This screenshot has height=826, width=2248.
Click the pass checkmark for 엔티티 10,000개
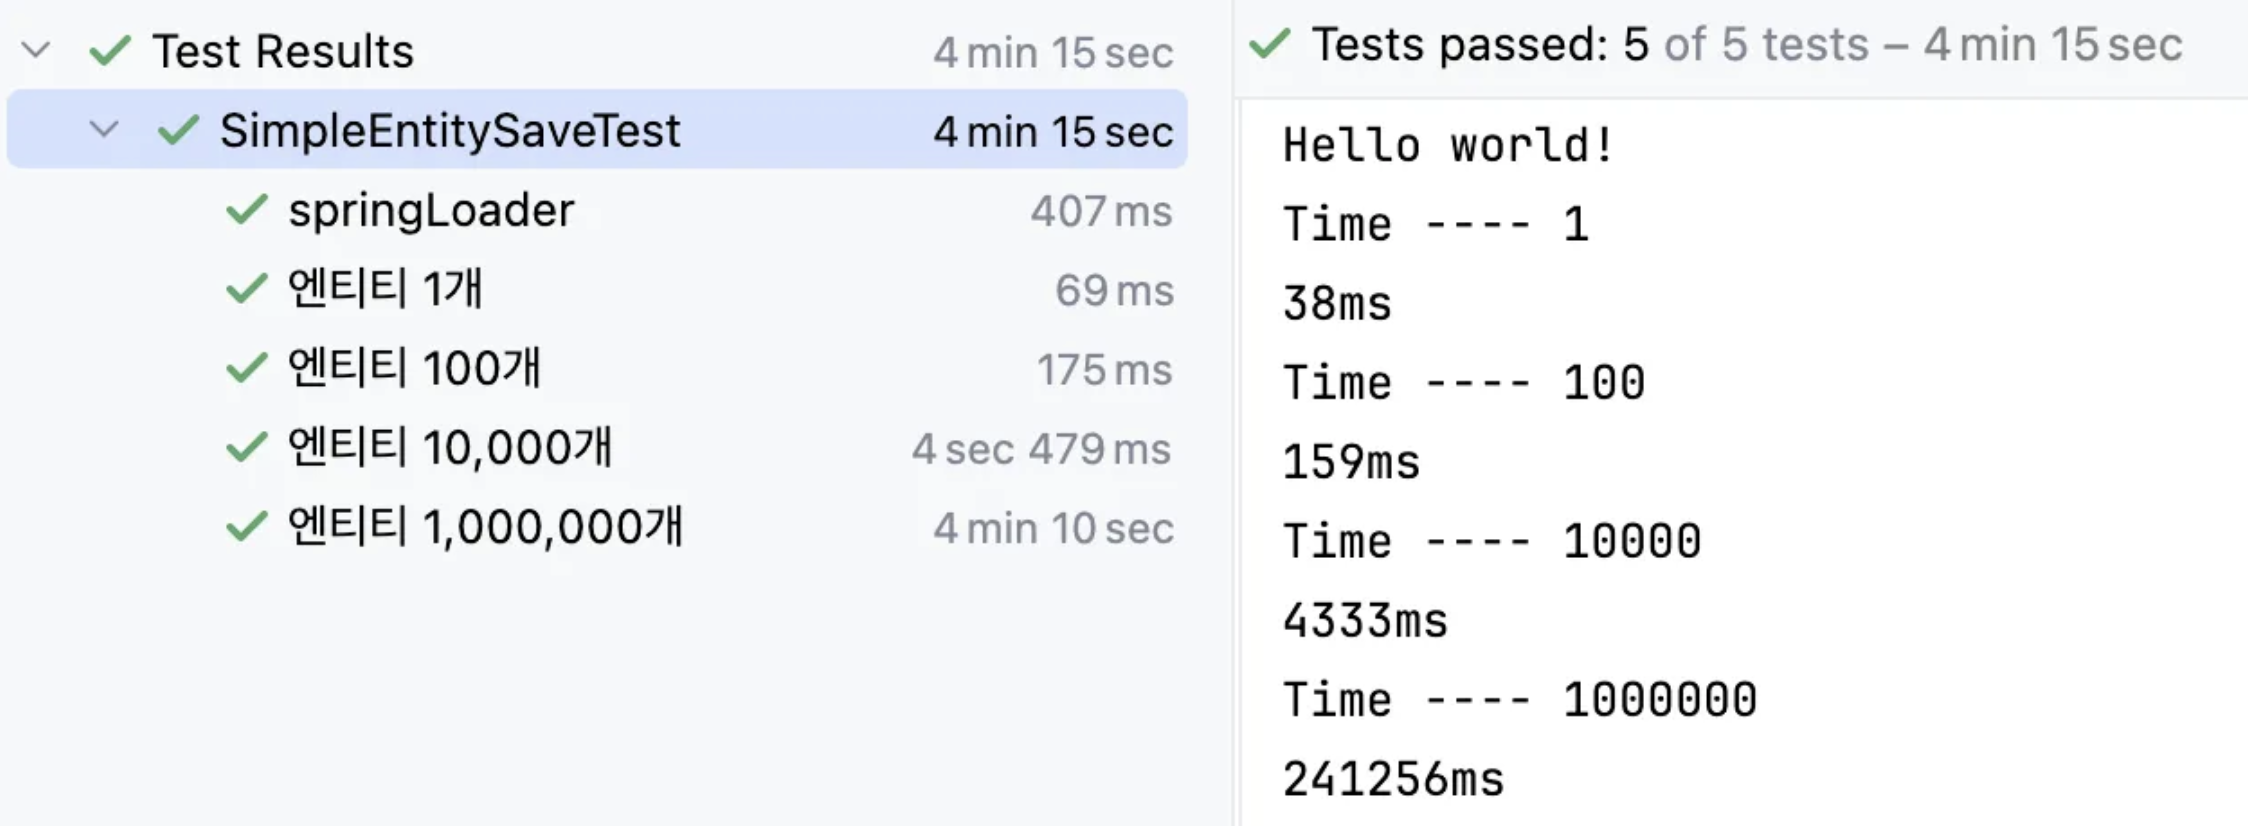point(246,447)
